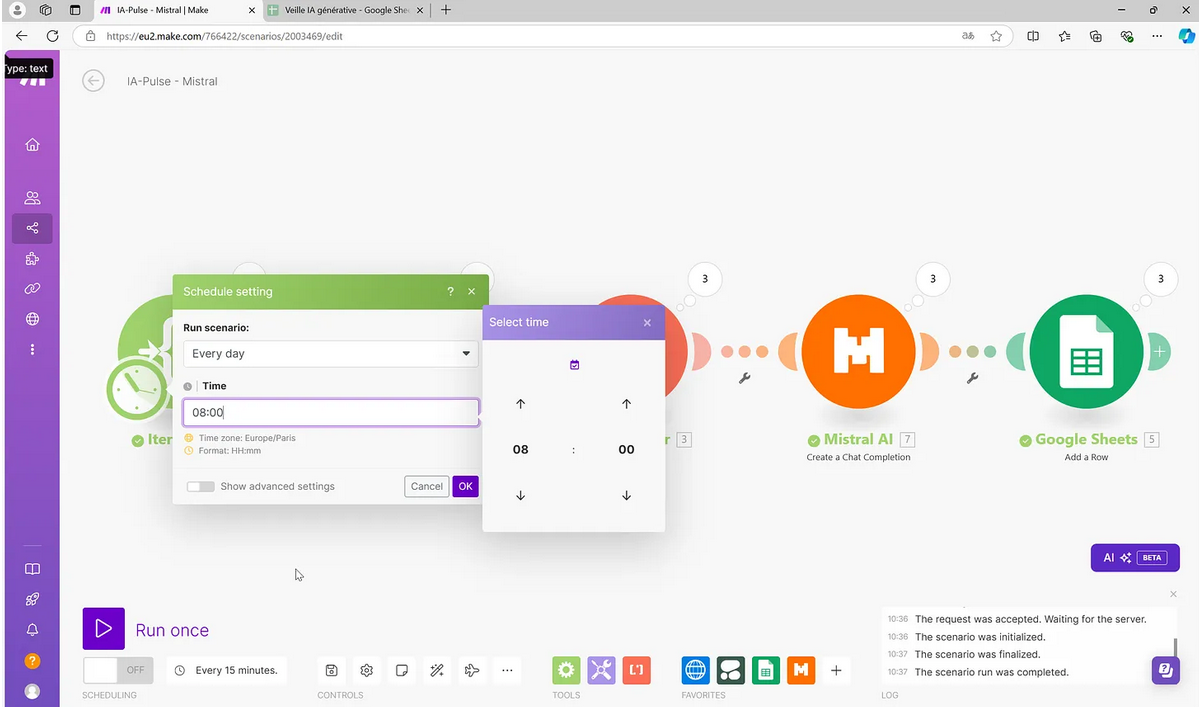Open Scenario settings gear icon
Screen dimensions: 1199x707
366,670
